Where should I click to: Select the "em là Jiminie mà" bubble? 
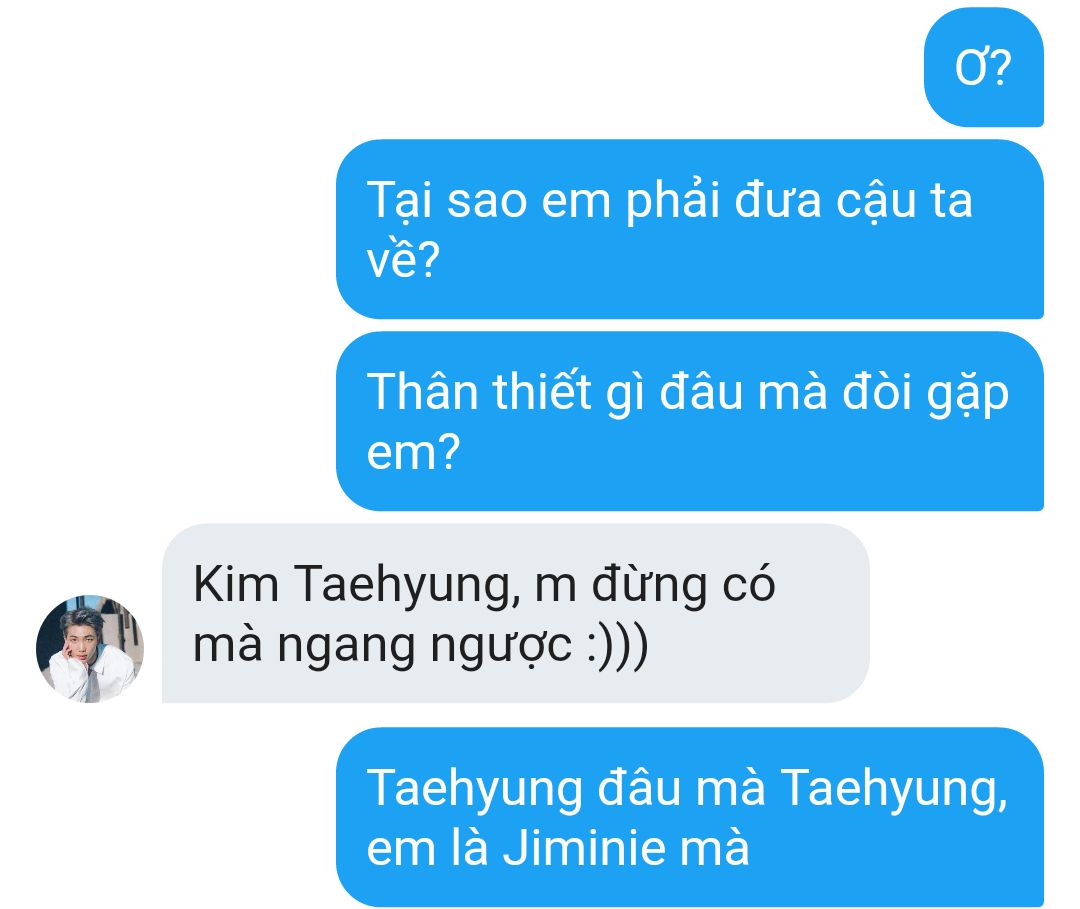689,817
